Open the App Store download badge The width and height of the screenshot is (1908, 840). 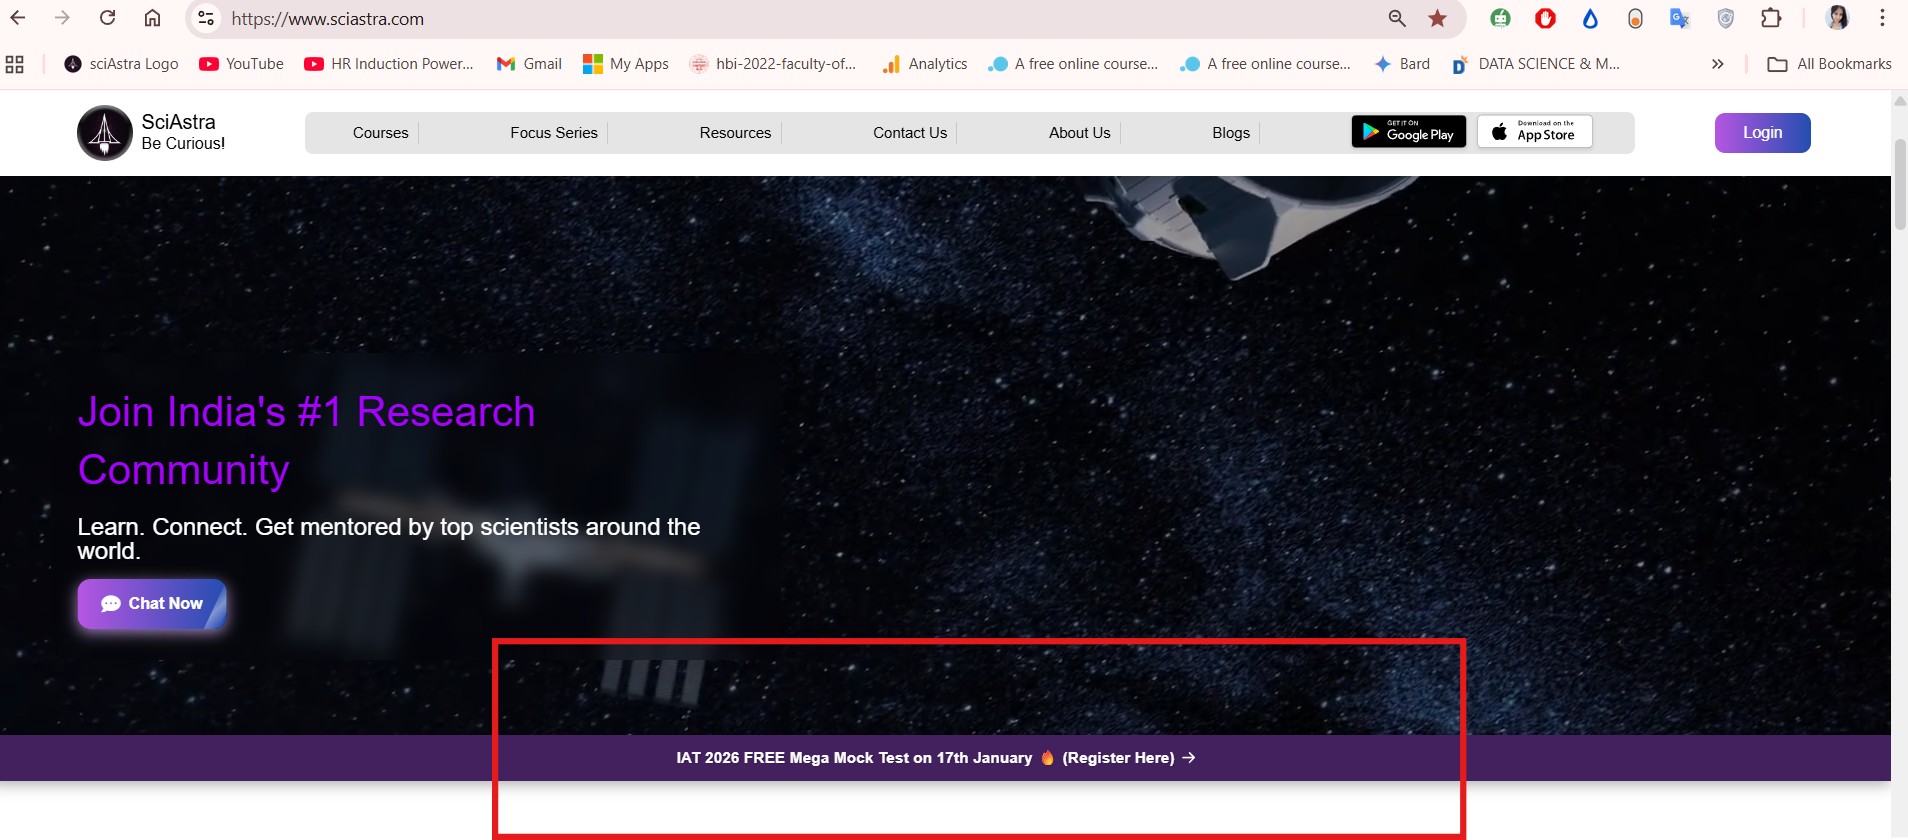click(x=1534, y=132)
